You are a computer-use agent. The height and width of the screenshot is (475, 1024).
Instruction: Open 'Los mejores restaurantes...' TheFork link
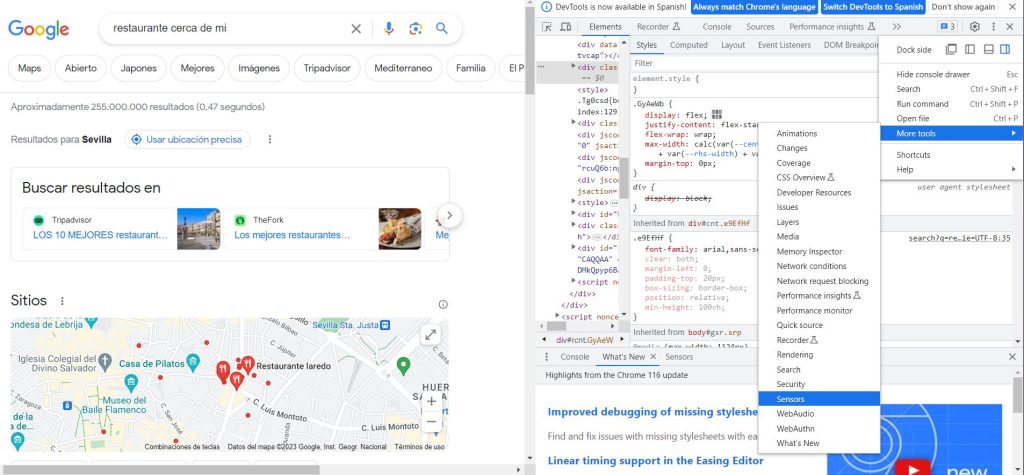pyautogui.click(x=292, y=235)
